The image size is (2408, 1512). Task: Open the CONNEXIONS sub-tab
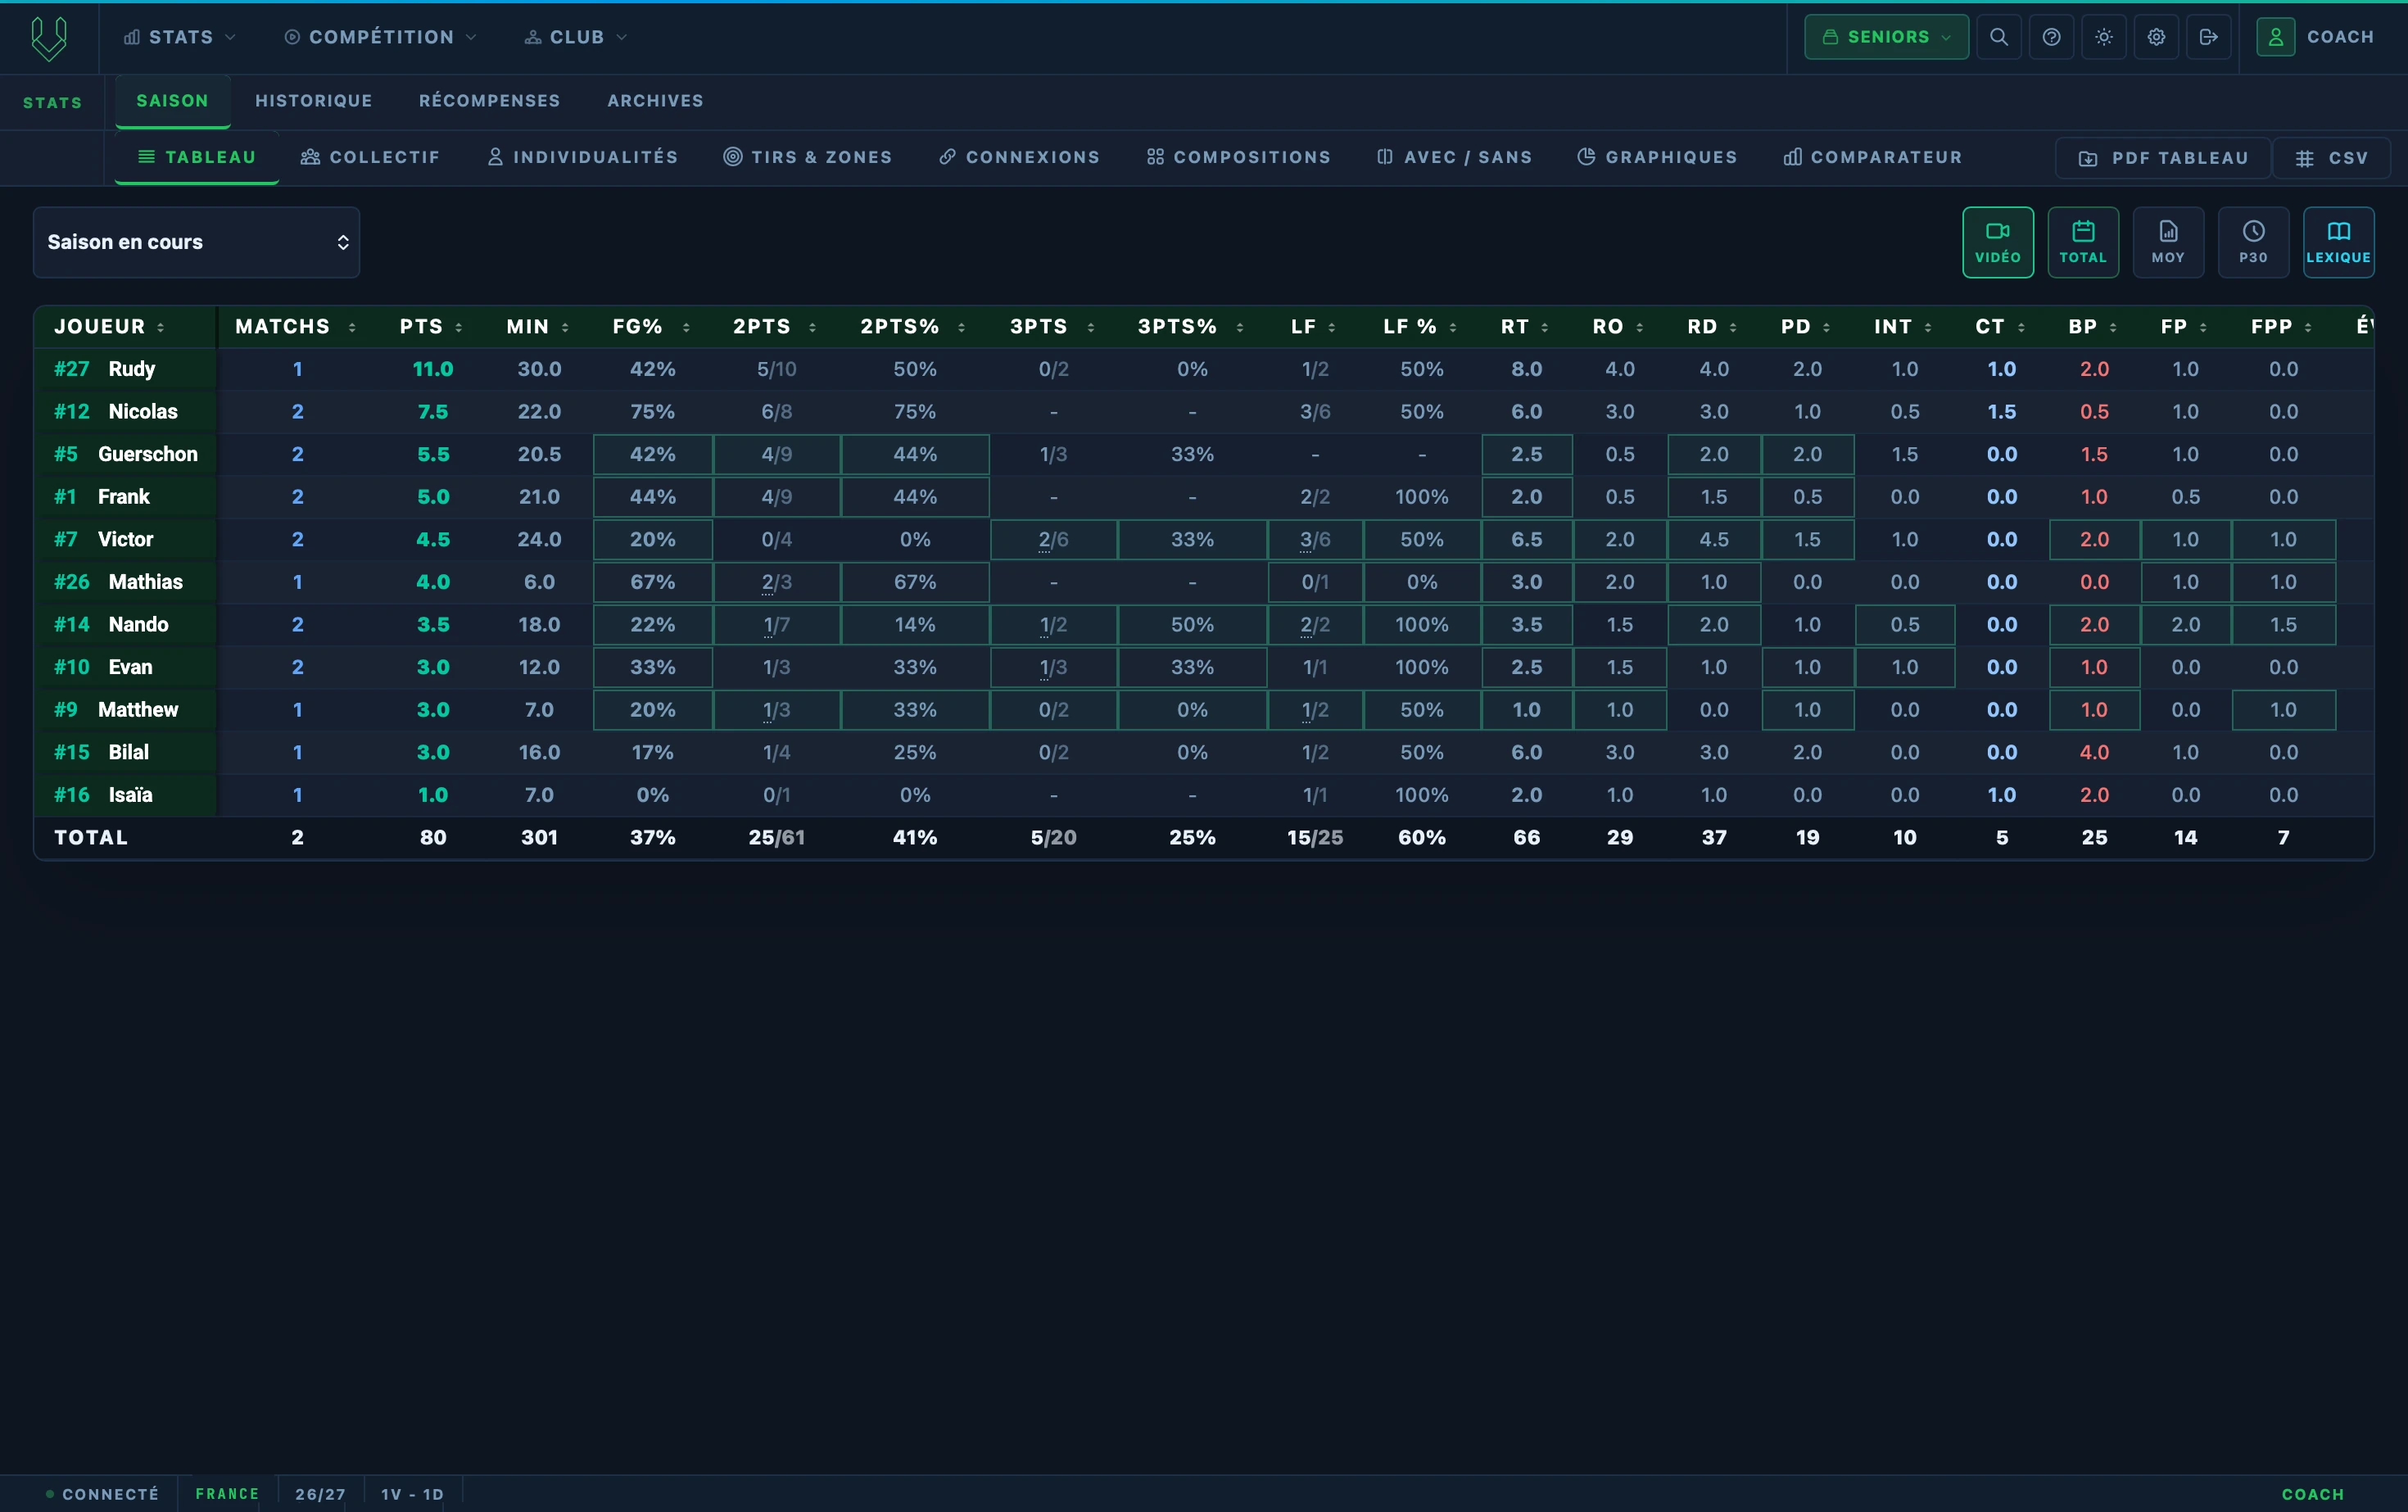coord(1019,157)
